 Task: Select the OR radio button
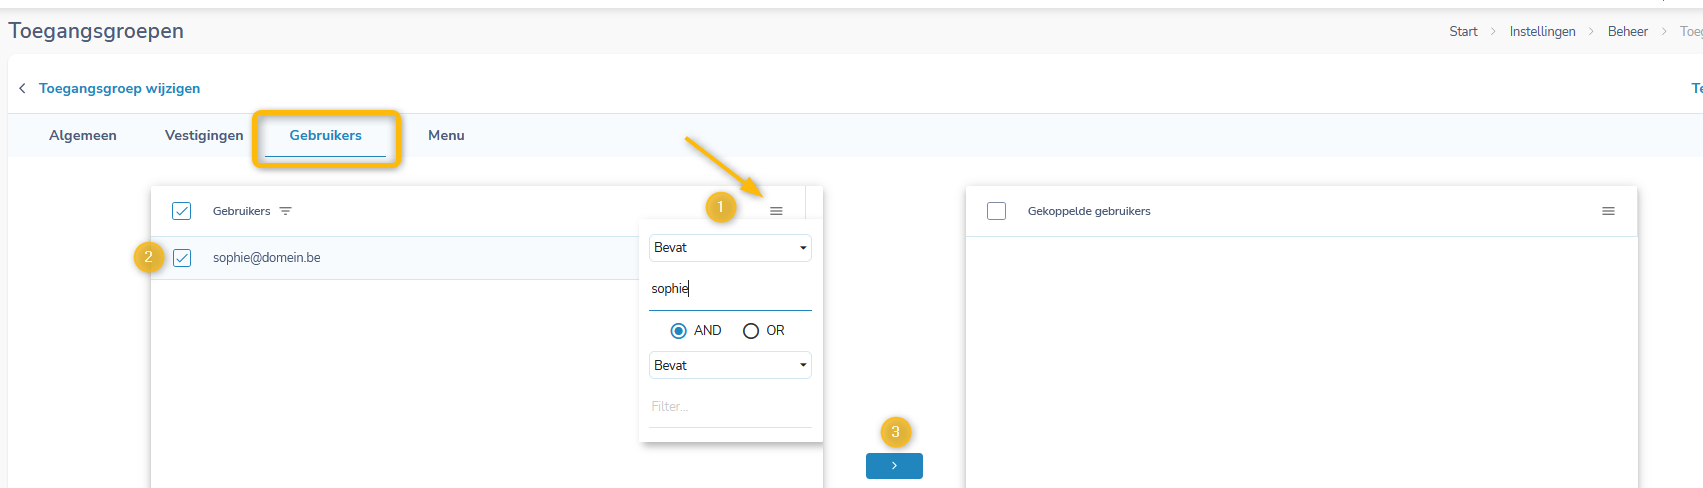pyautogui.click(x=751, y=331)
